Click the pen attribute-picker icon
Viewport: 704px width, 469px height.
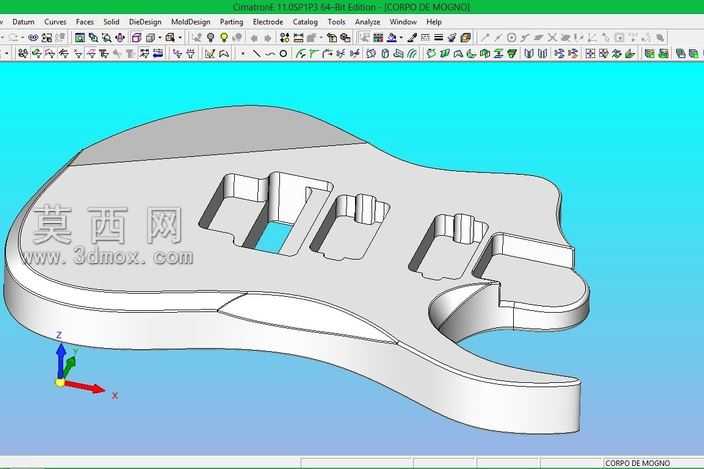click(412, 38)
